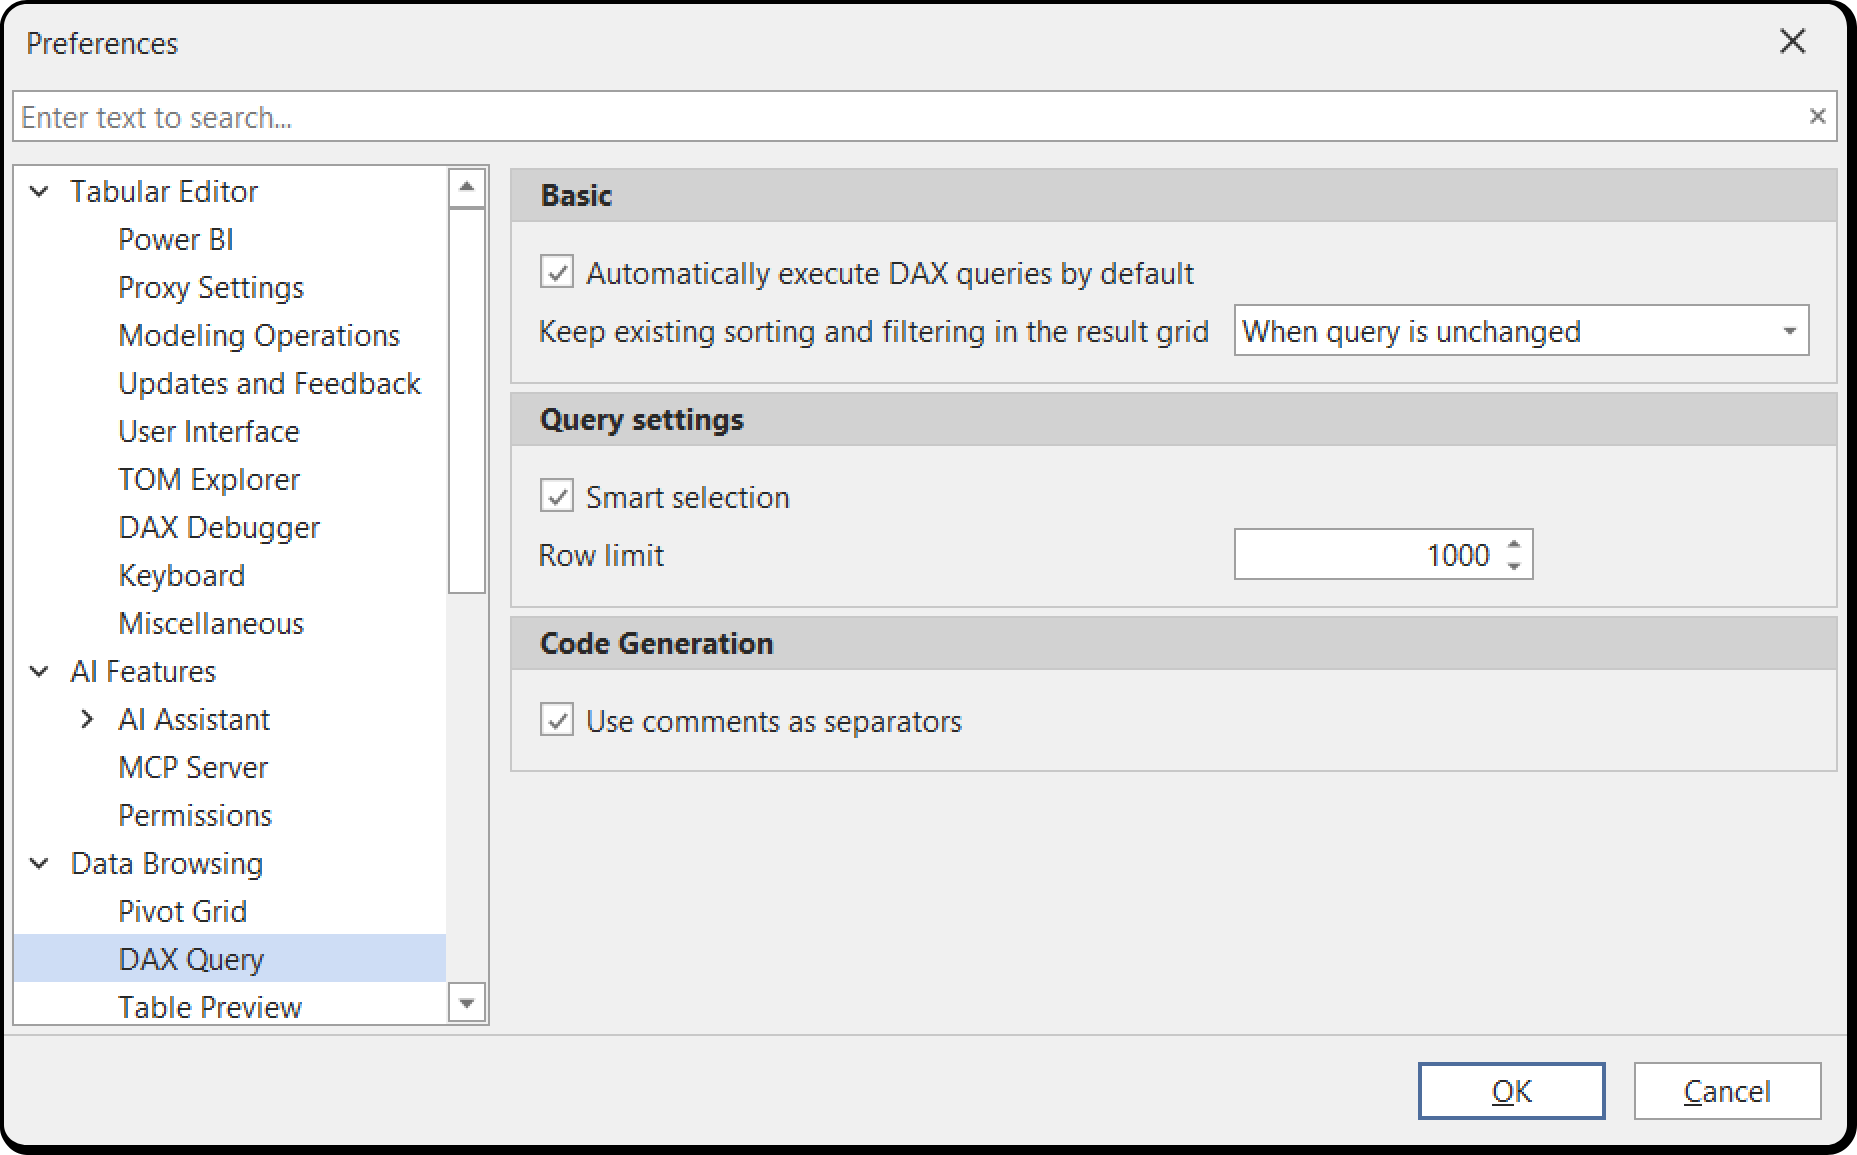
Task: Select User Interface preferences
Action: [209, 431]
